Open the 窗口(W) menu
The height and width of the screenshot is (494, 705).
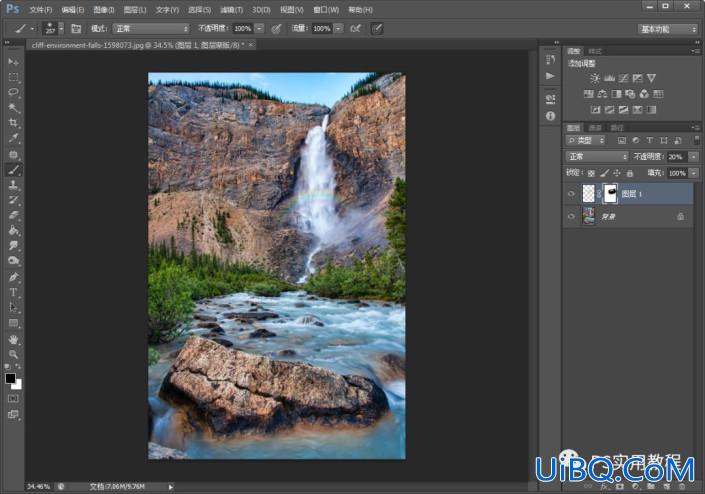(x=326, y=9)
